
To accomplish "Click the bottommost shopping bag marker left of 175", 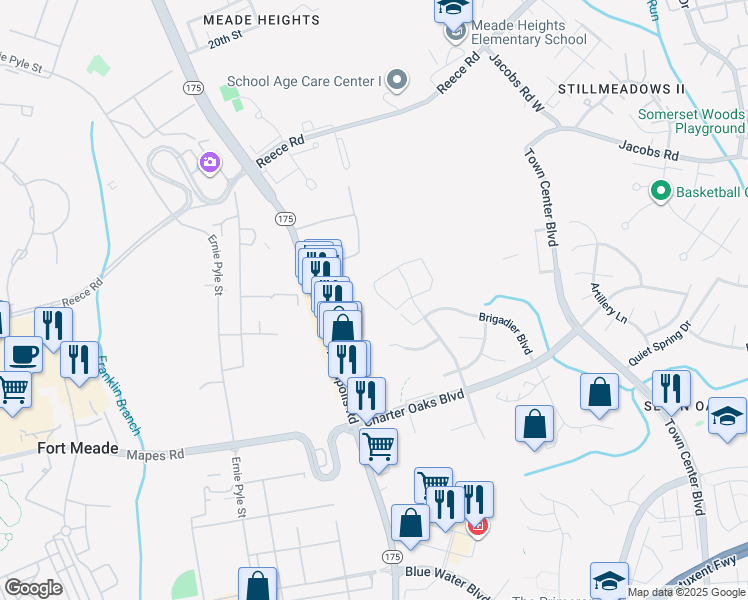I will 258,584.
